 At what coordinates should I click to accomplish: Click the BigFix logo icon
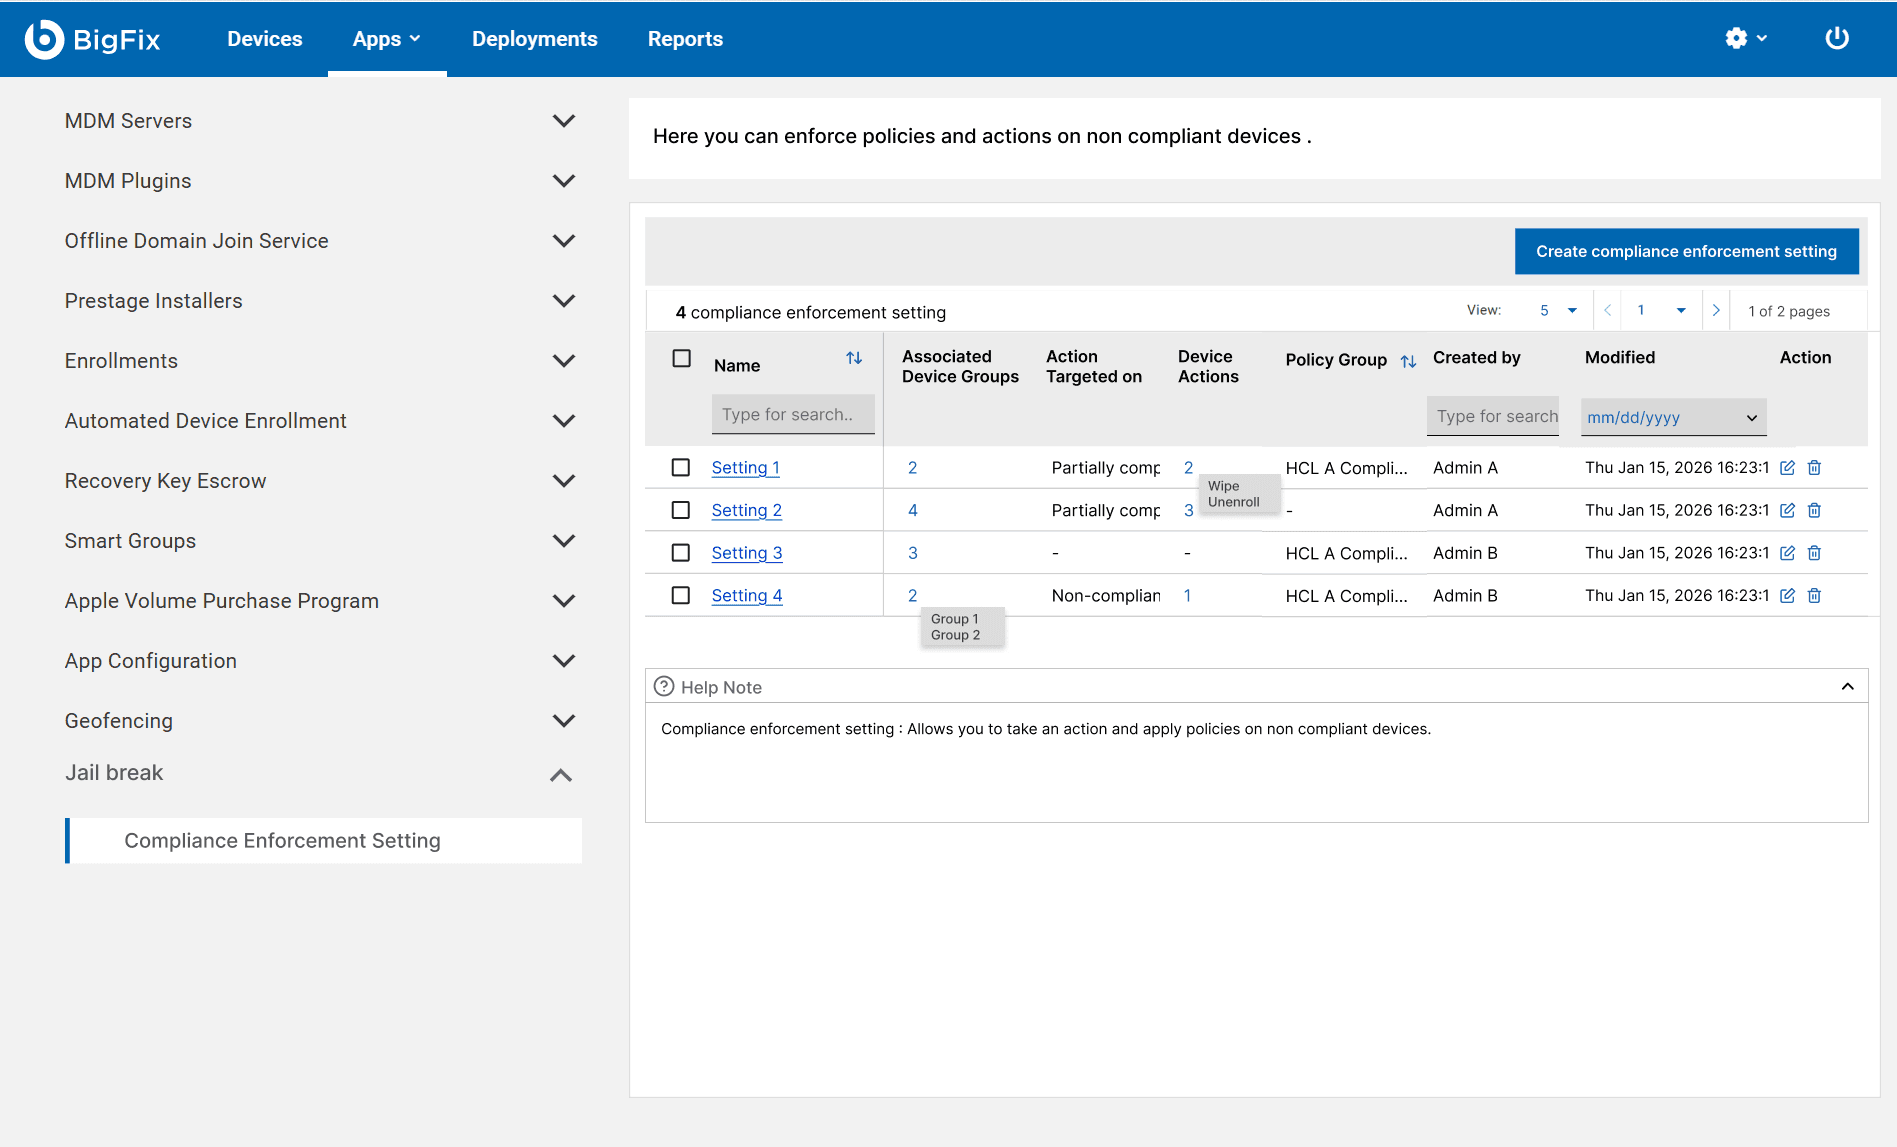click(44, 39)
